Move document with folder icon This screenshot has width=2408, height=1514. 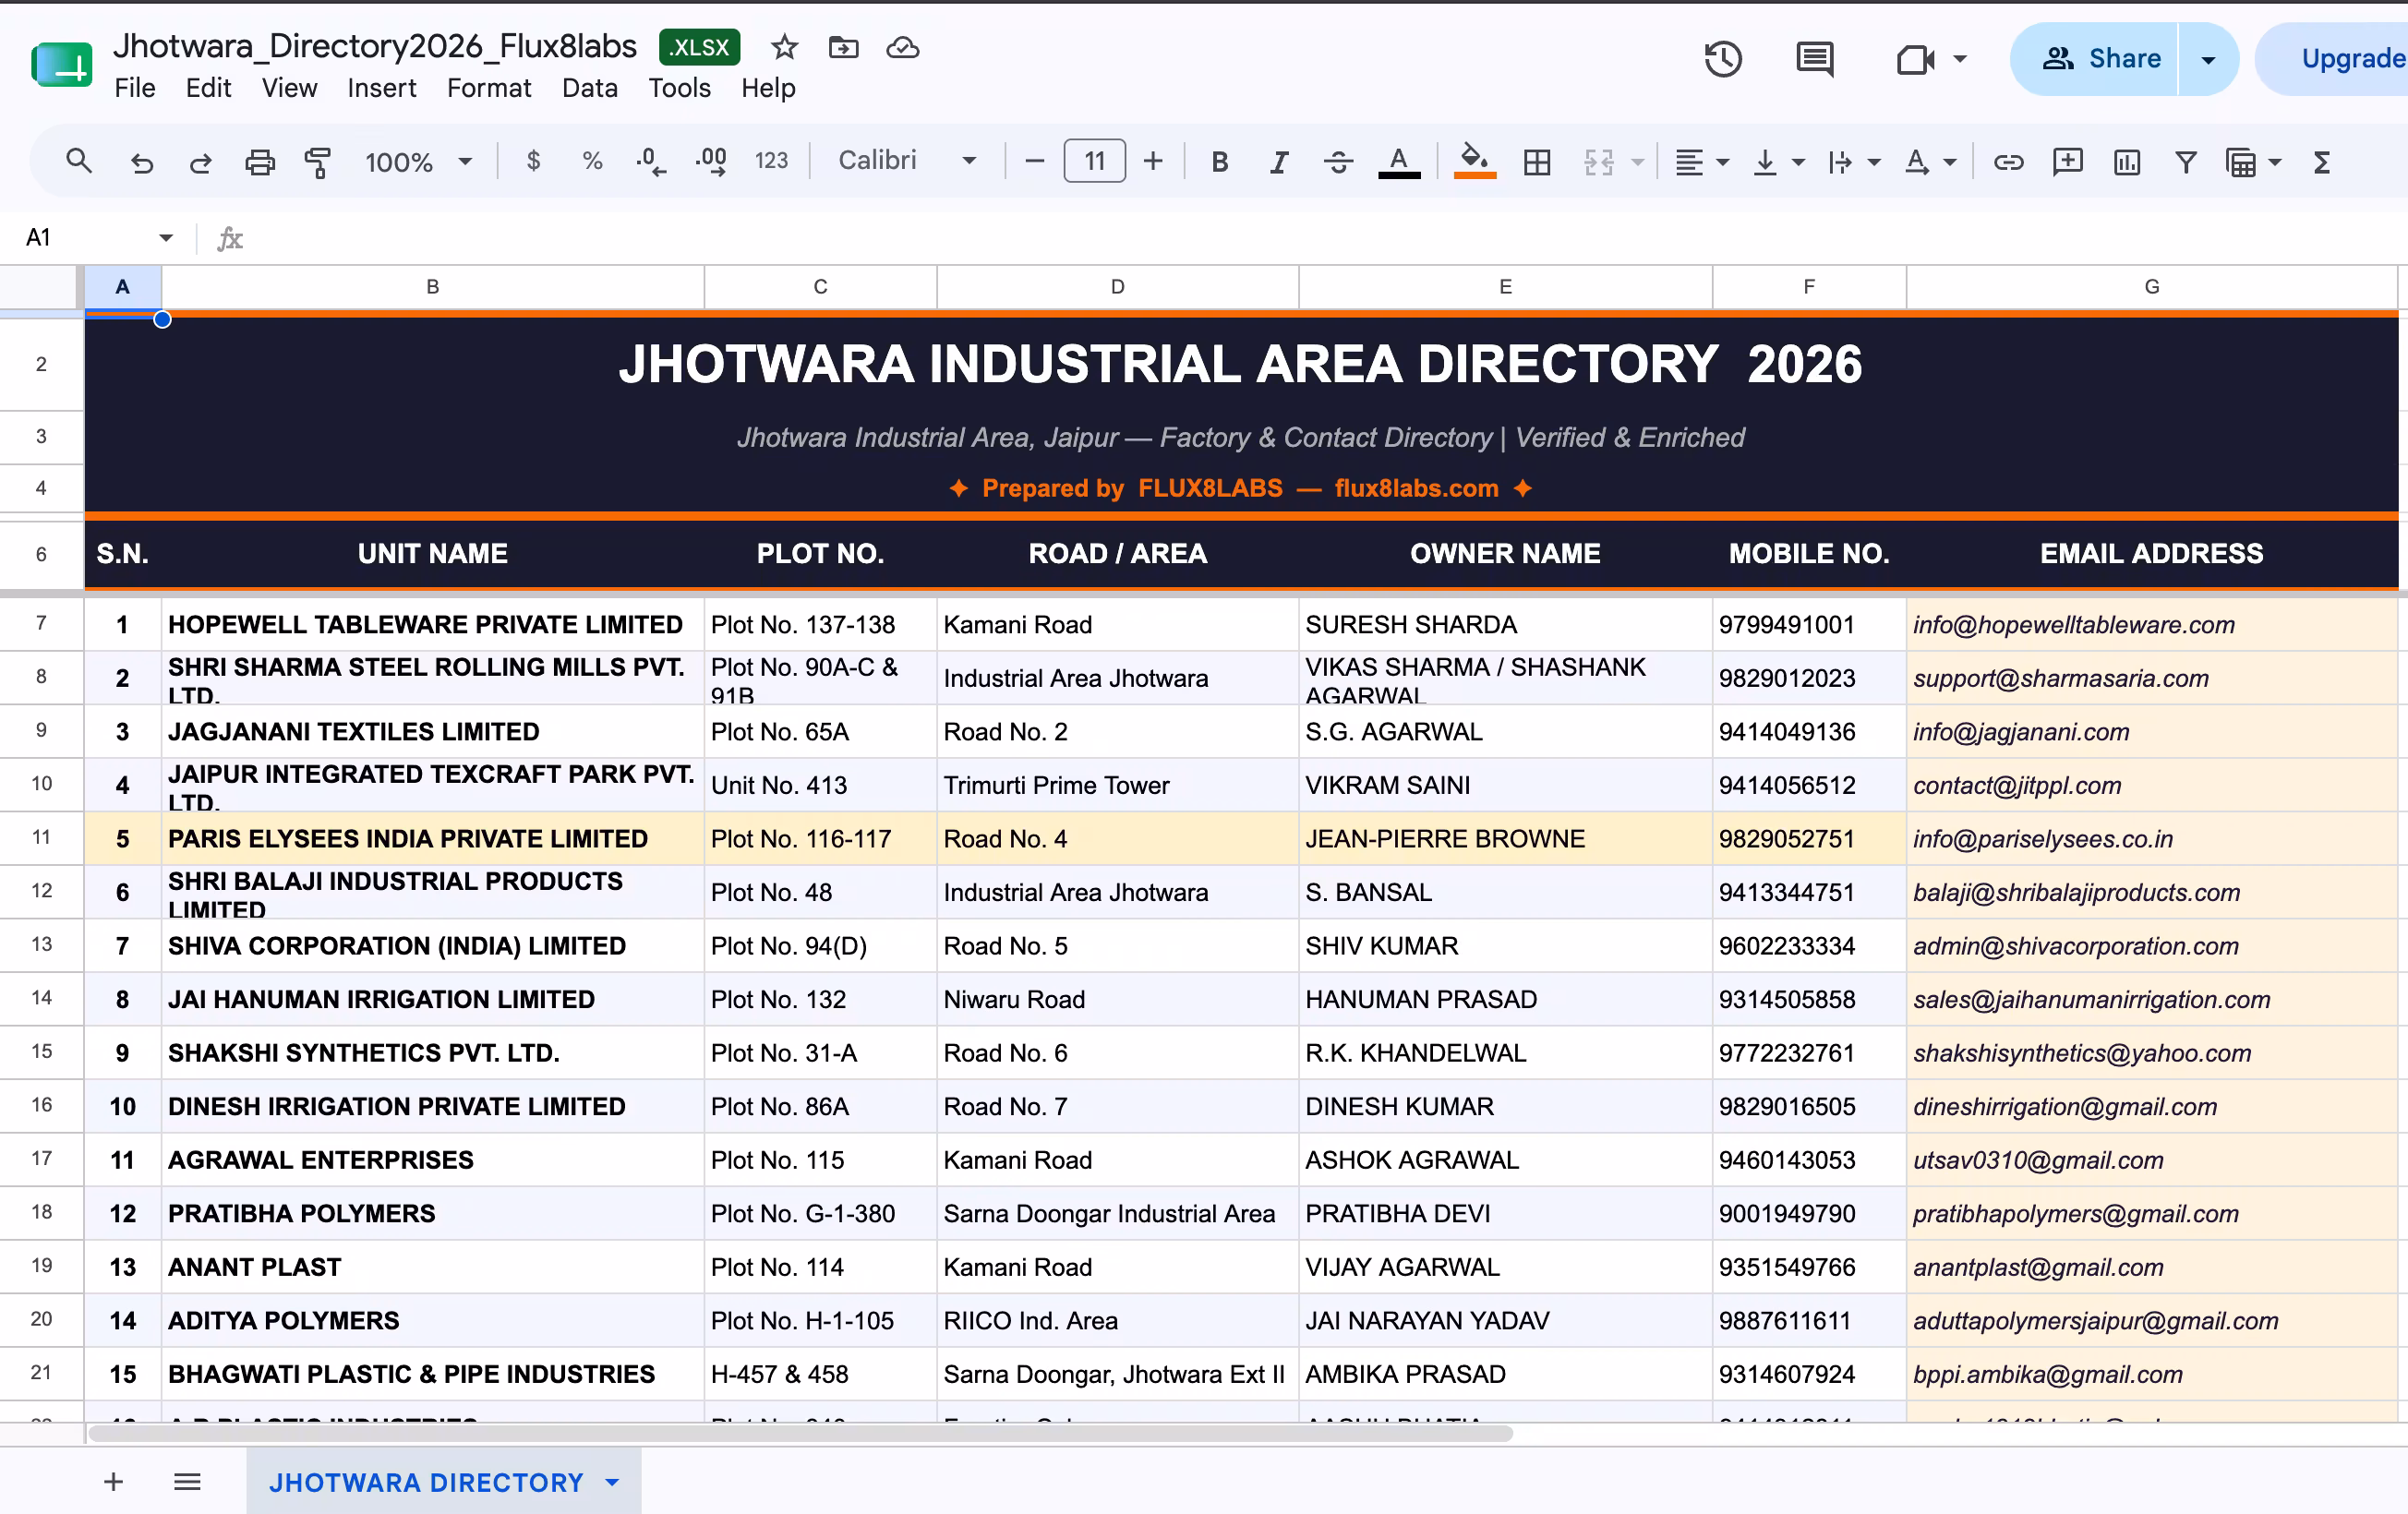click(x=844, y=47)
